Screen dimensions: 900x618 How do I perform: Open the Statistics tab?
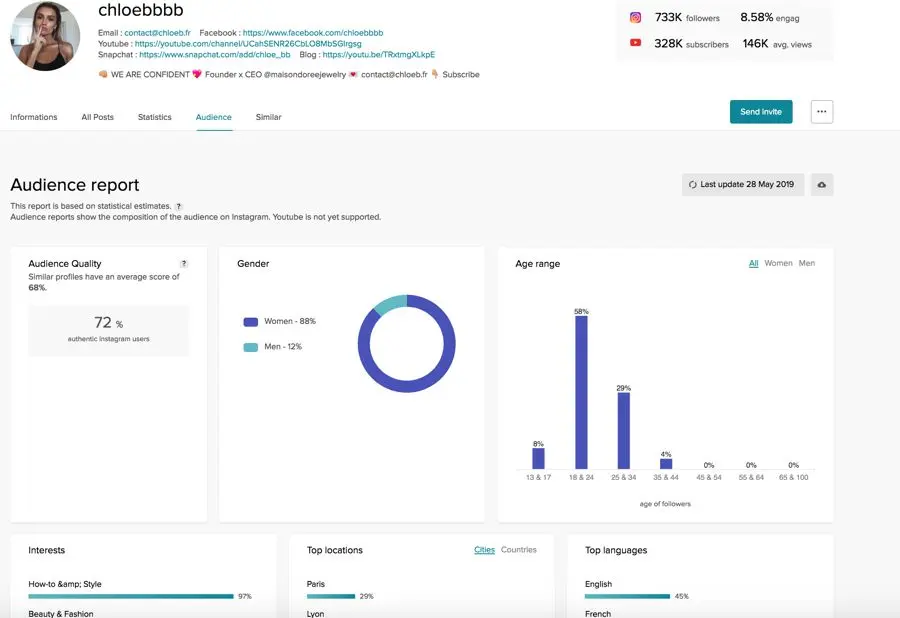pyautogui.click(x=154, y=117)
